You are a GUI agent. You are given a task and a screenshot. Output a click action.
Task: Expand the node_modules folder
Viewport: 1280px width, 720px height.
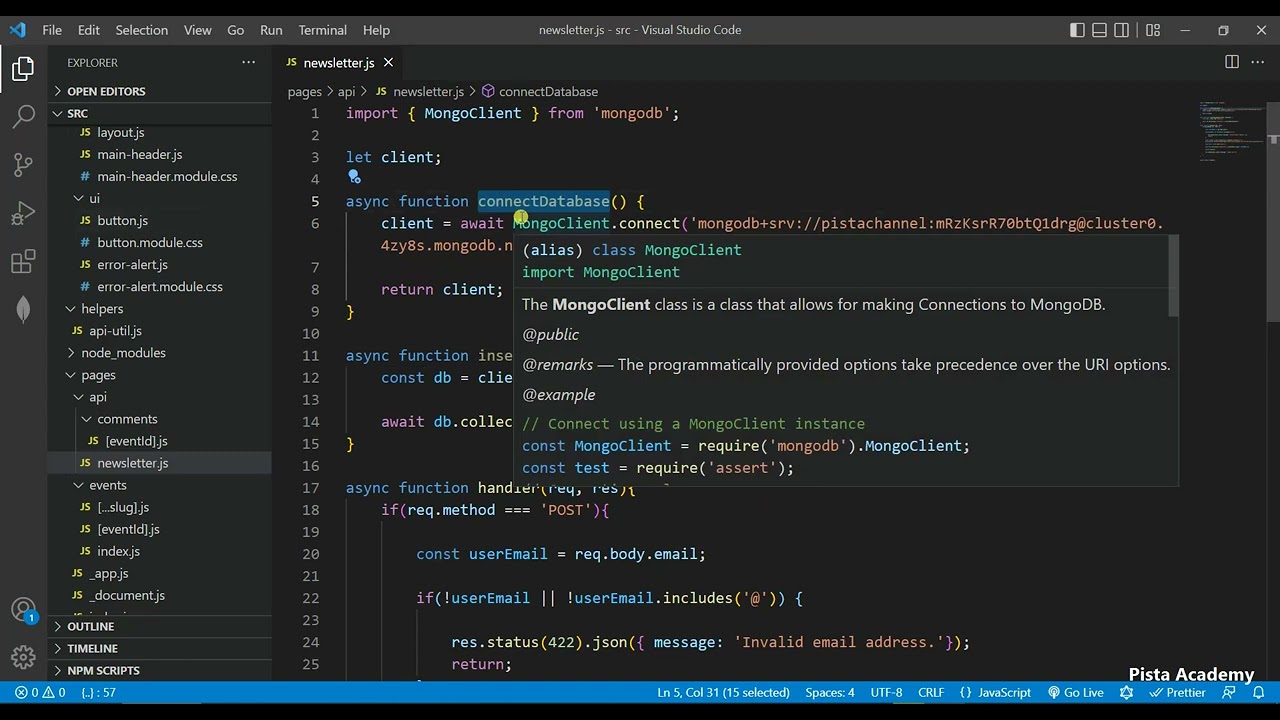(160, 353)
